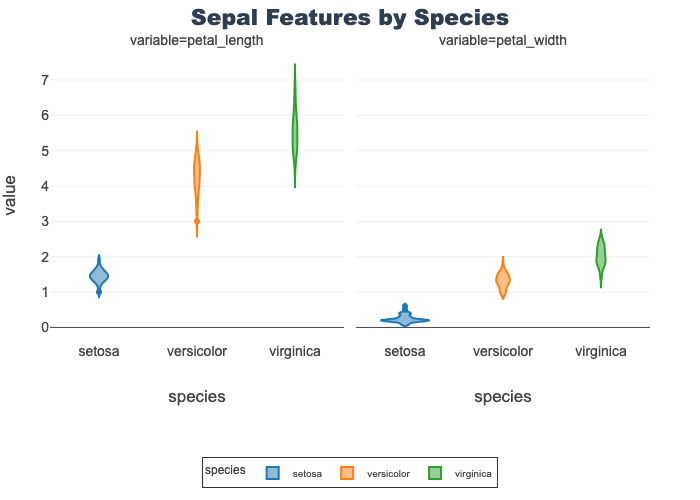Click the species x-axis title under left panel
The width and height of the screenshot is (700, 500).
click(x=197, y=396)
